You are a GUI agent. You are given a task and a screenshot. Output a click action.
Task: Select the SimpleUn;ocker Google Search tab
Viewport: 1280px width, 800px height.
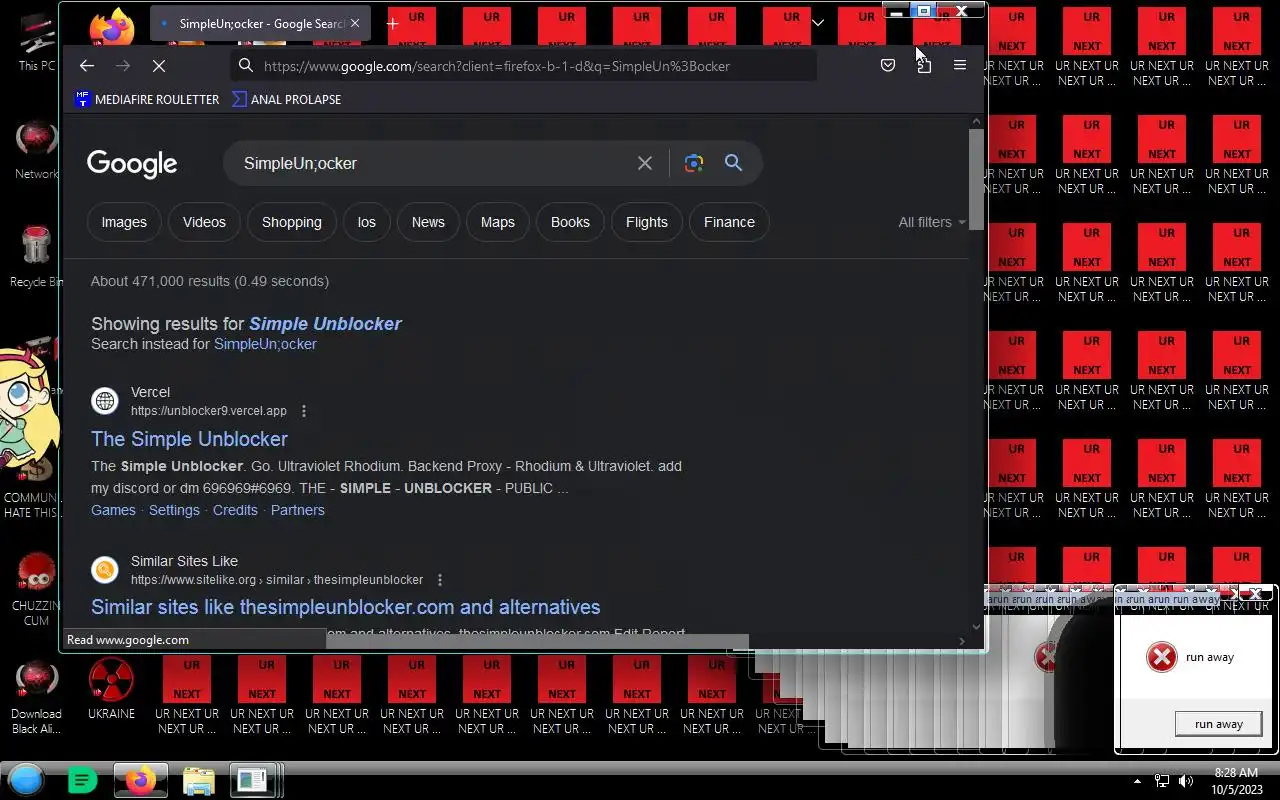tap(260, 23)
